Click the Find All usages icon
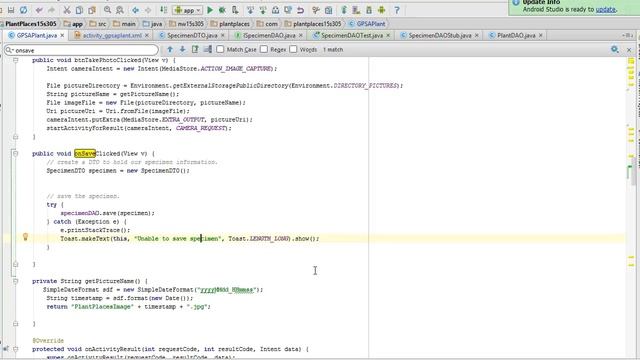The image size is (640, 360). [x=195, y=49]
